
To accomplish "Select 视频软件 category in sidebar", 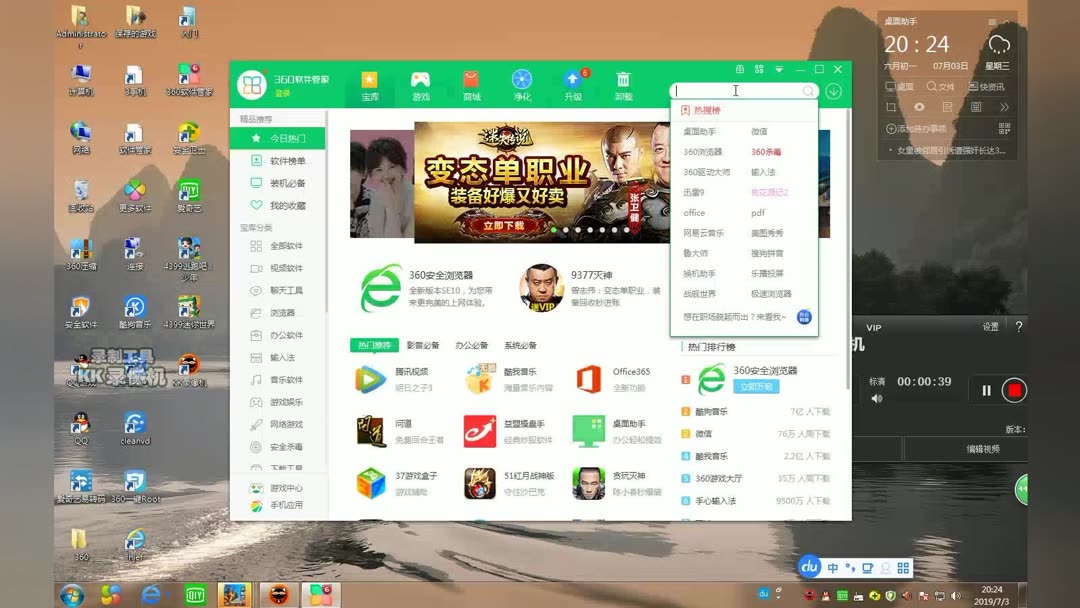I will click(x=278, y=268).
